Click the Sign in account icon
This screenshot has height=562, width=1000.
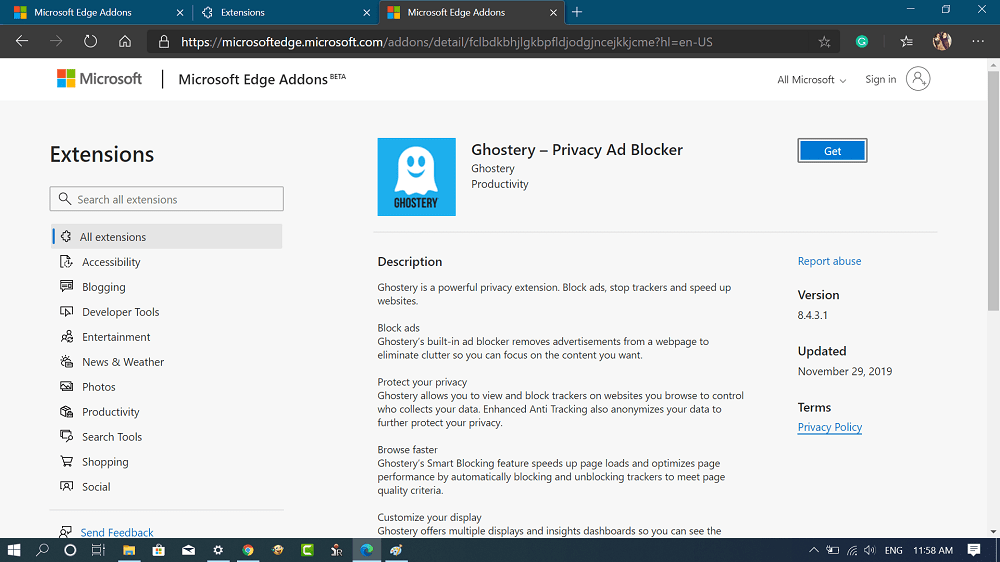(x=918, y=79)
